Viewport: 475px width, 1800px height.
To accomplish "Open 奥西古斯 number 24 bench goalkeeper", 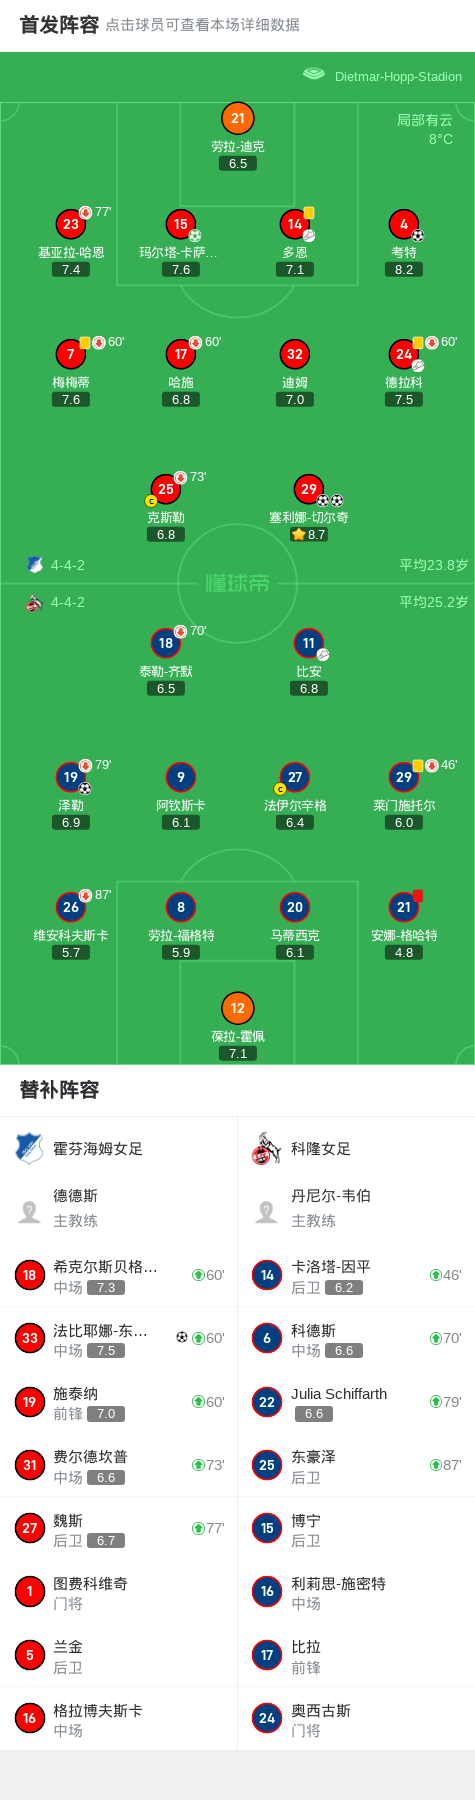I will tap(356, 1719).
